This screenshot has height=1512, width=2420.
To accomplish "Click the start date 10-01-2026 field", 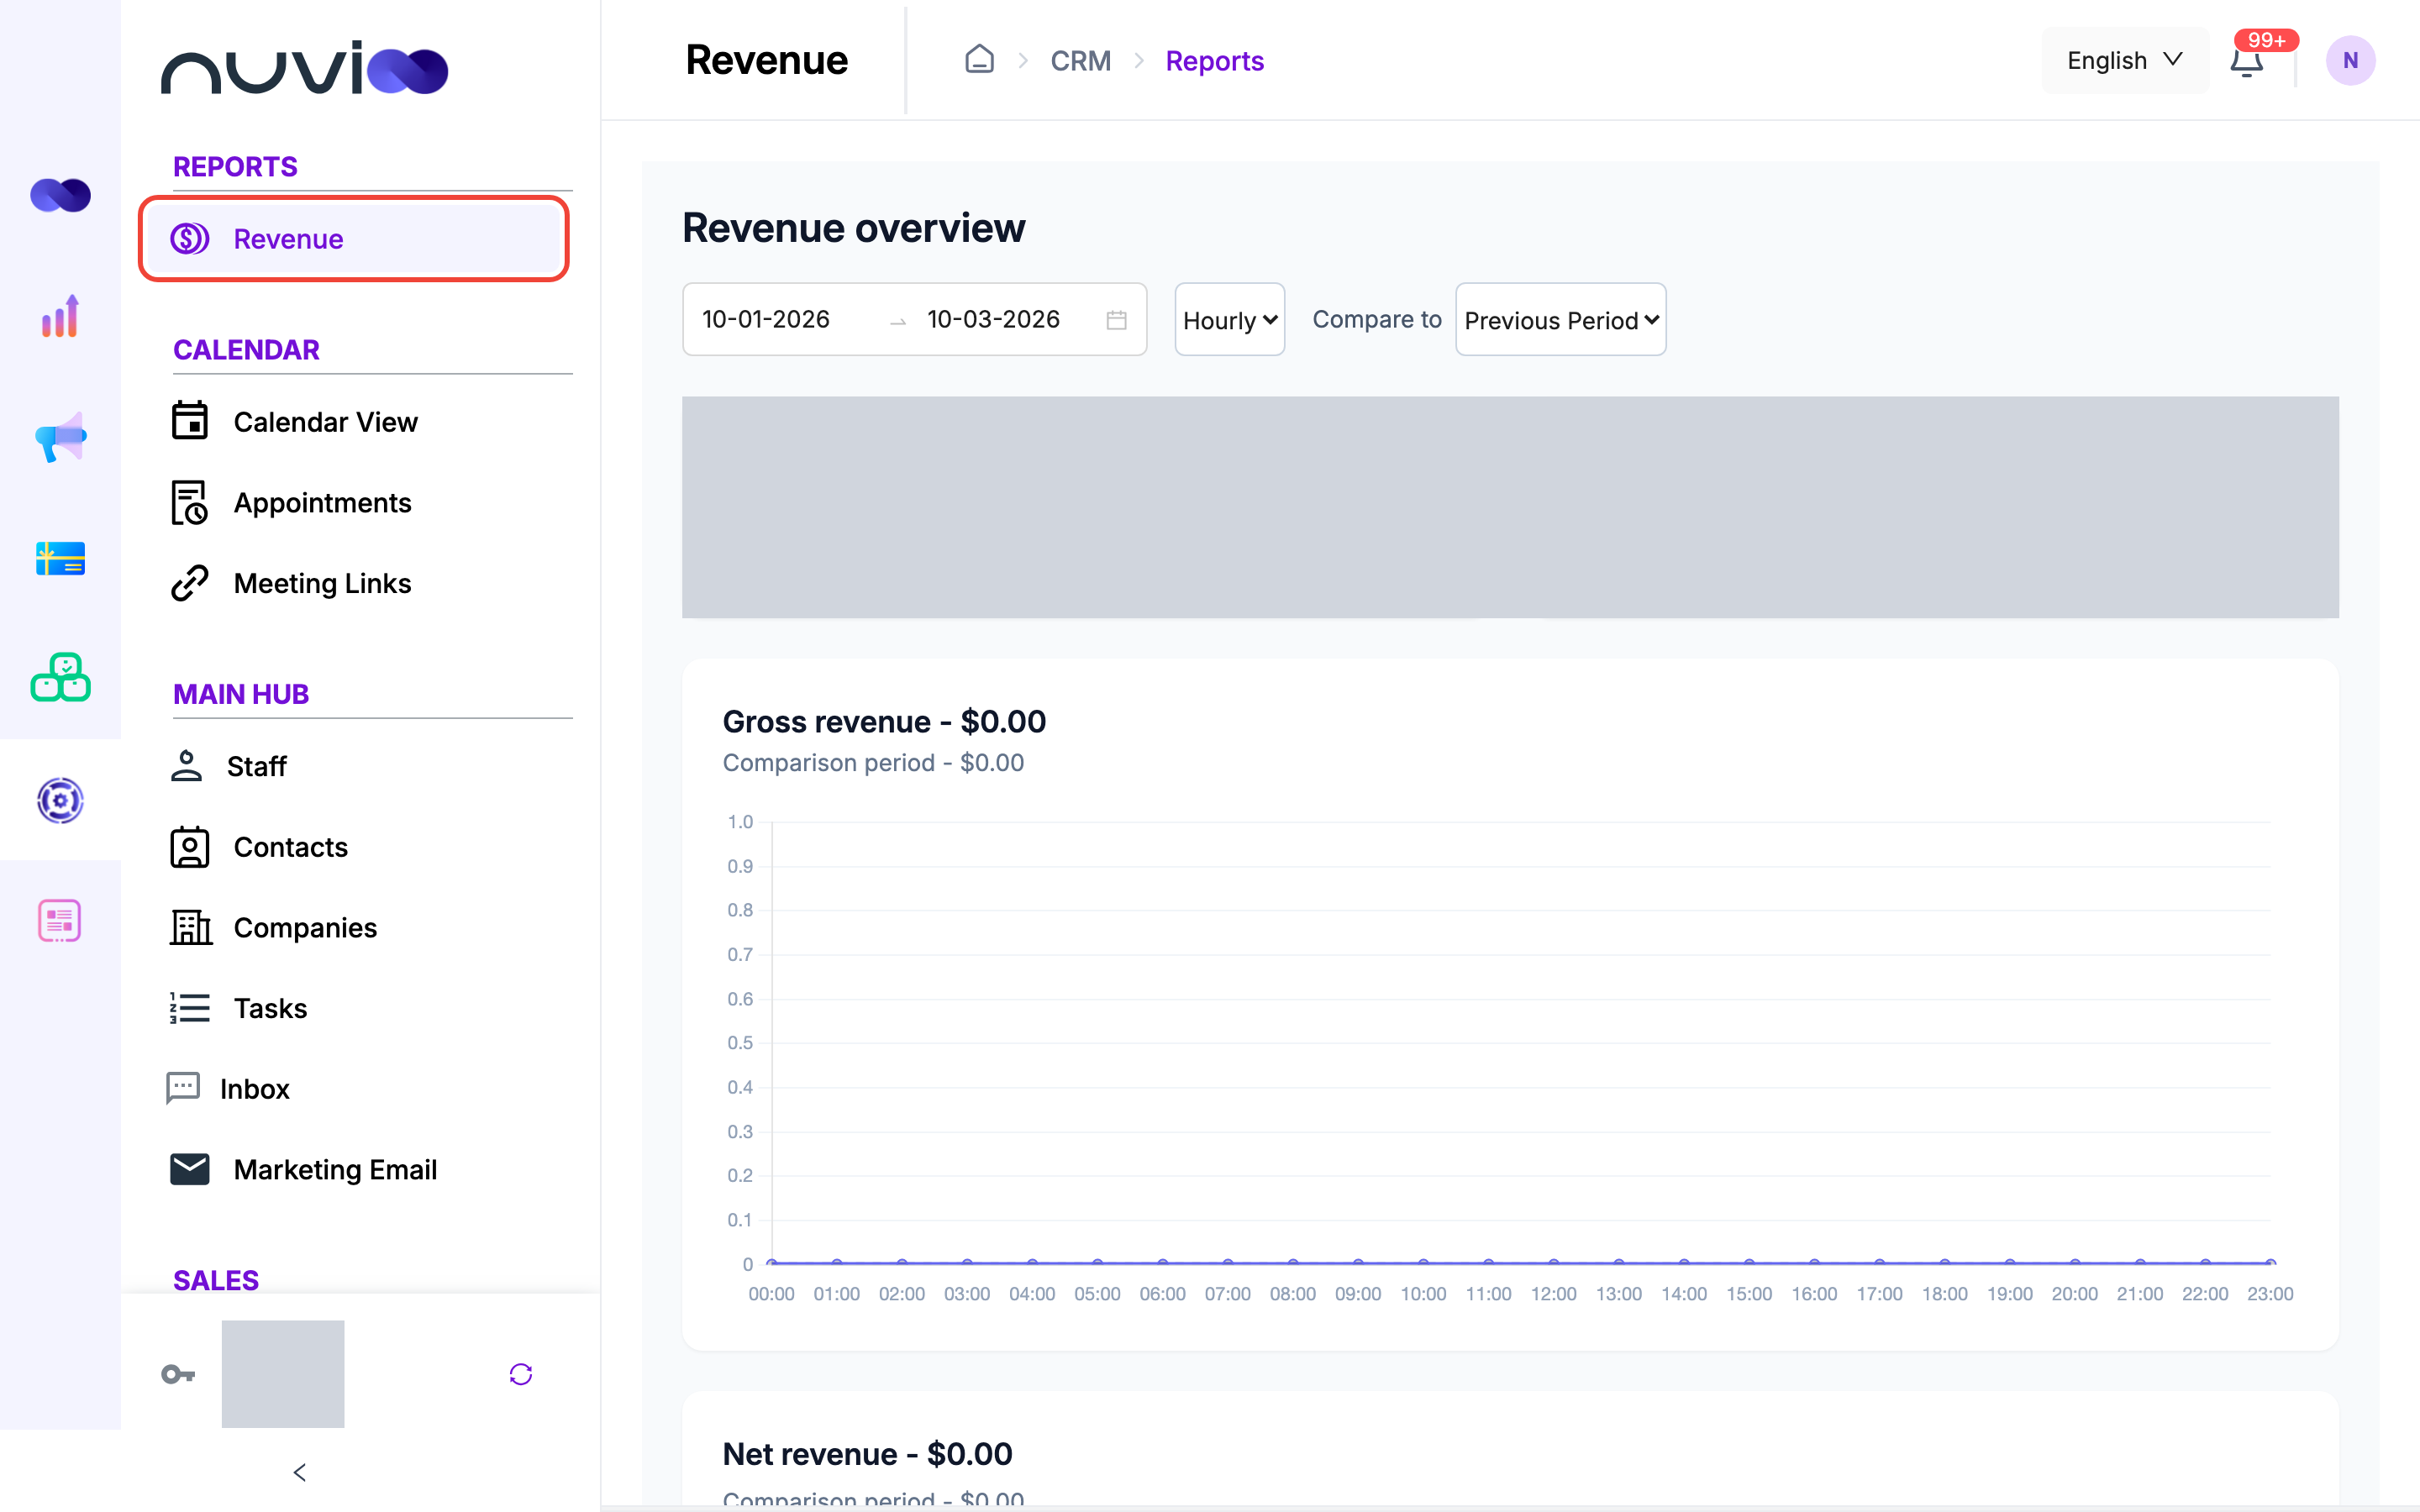I will [x=766, y=319].
